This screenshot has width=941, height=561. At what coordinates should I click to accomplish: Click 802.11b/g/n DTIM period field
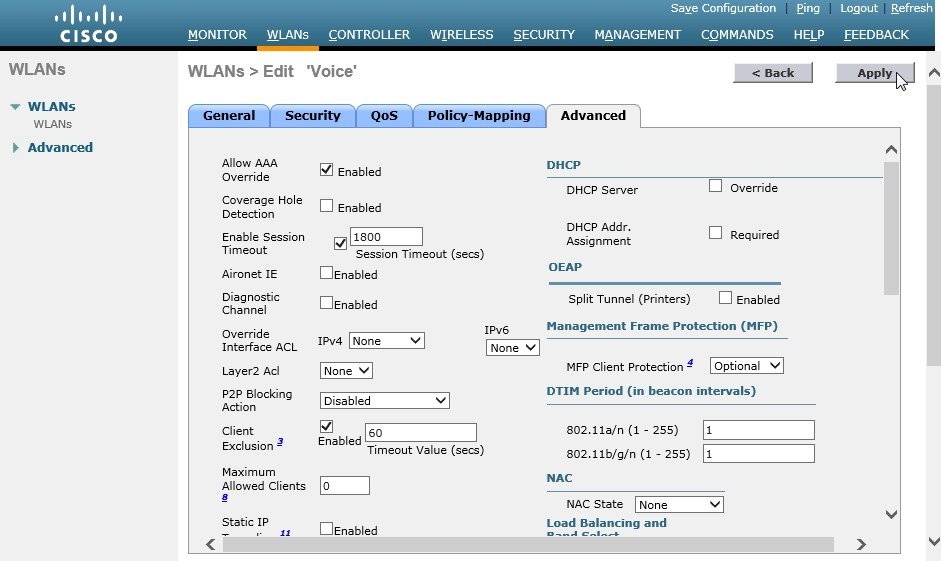tap(759, 454)
